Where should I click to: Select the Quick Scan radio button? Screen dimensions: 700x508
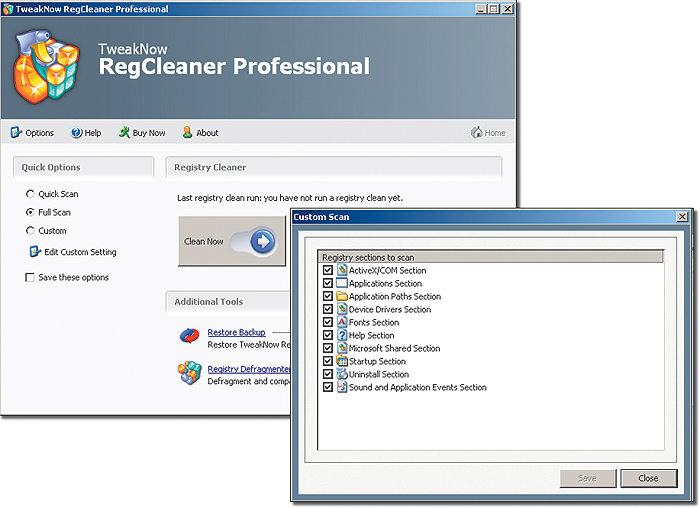coord(30,194)
